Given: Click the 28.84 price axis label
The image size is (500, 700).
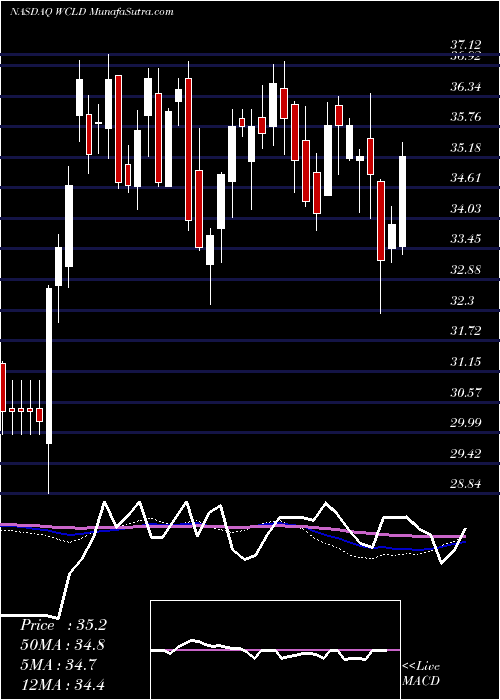Looking at the screenshot, I should pyautogui.click(x=466, y=483).
